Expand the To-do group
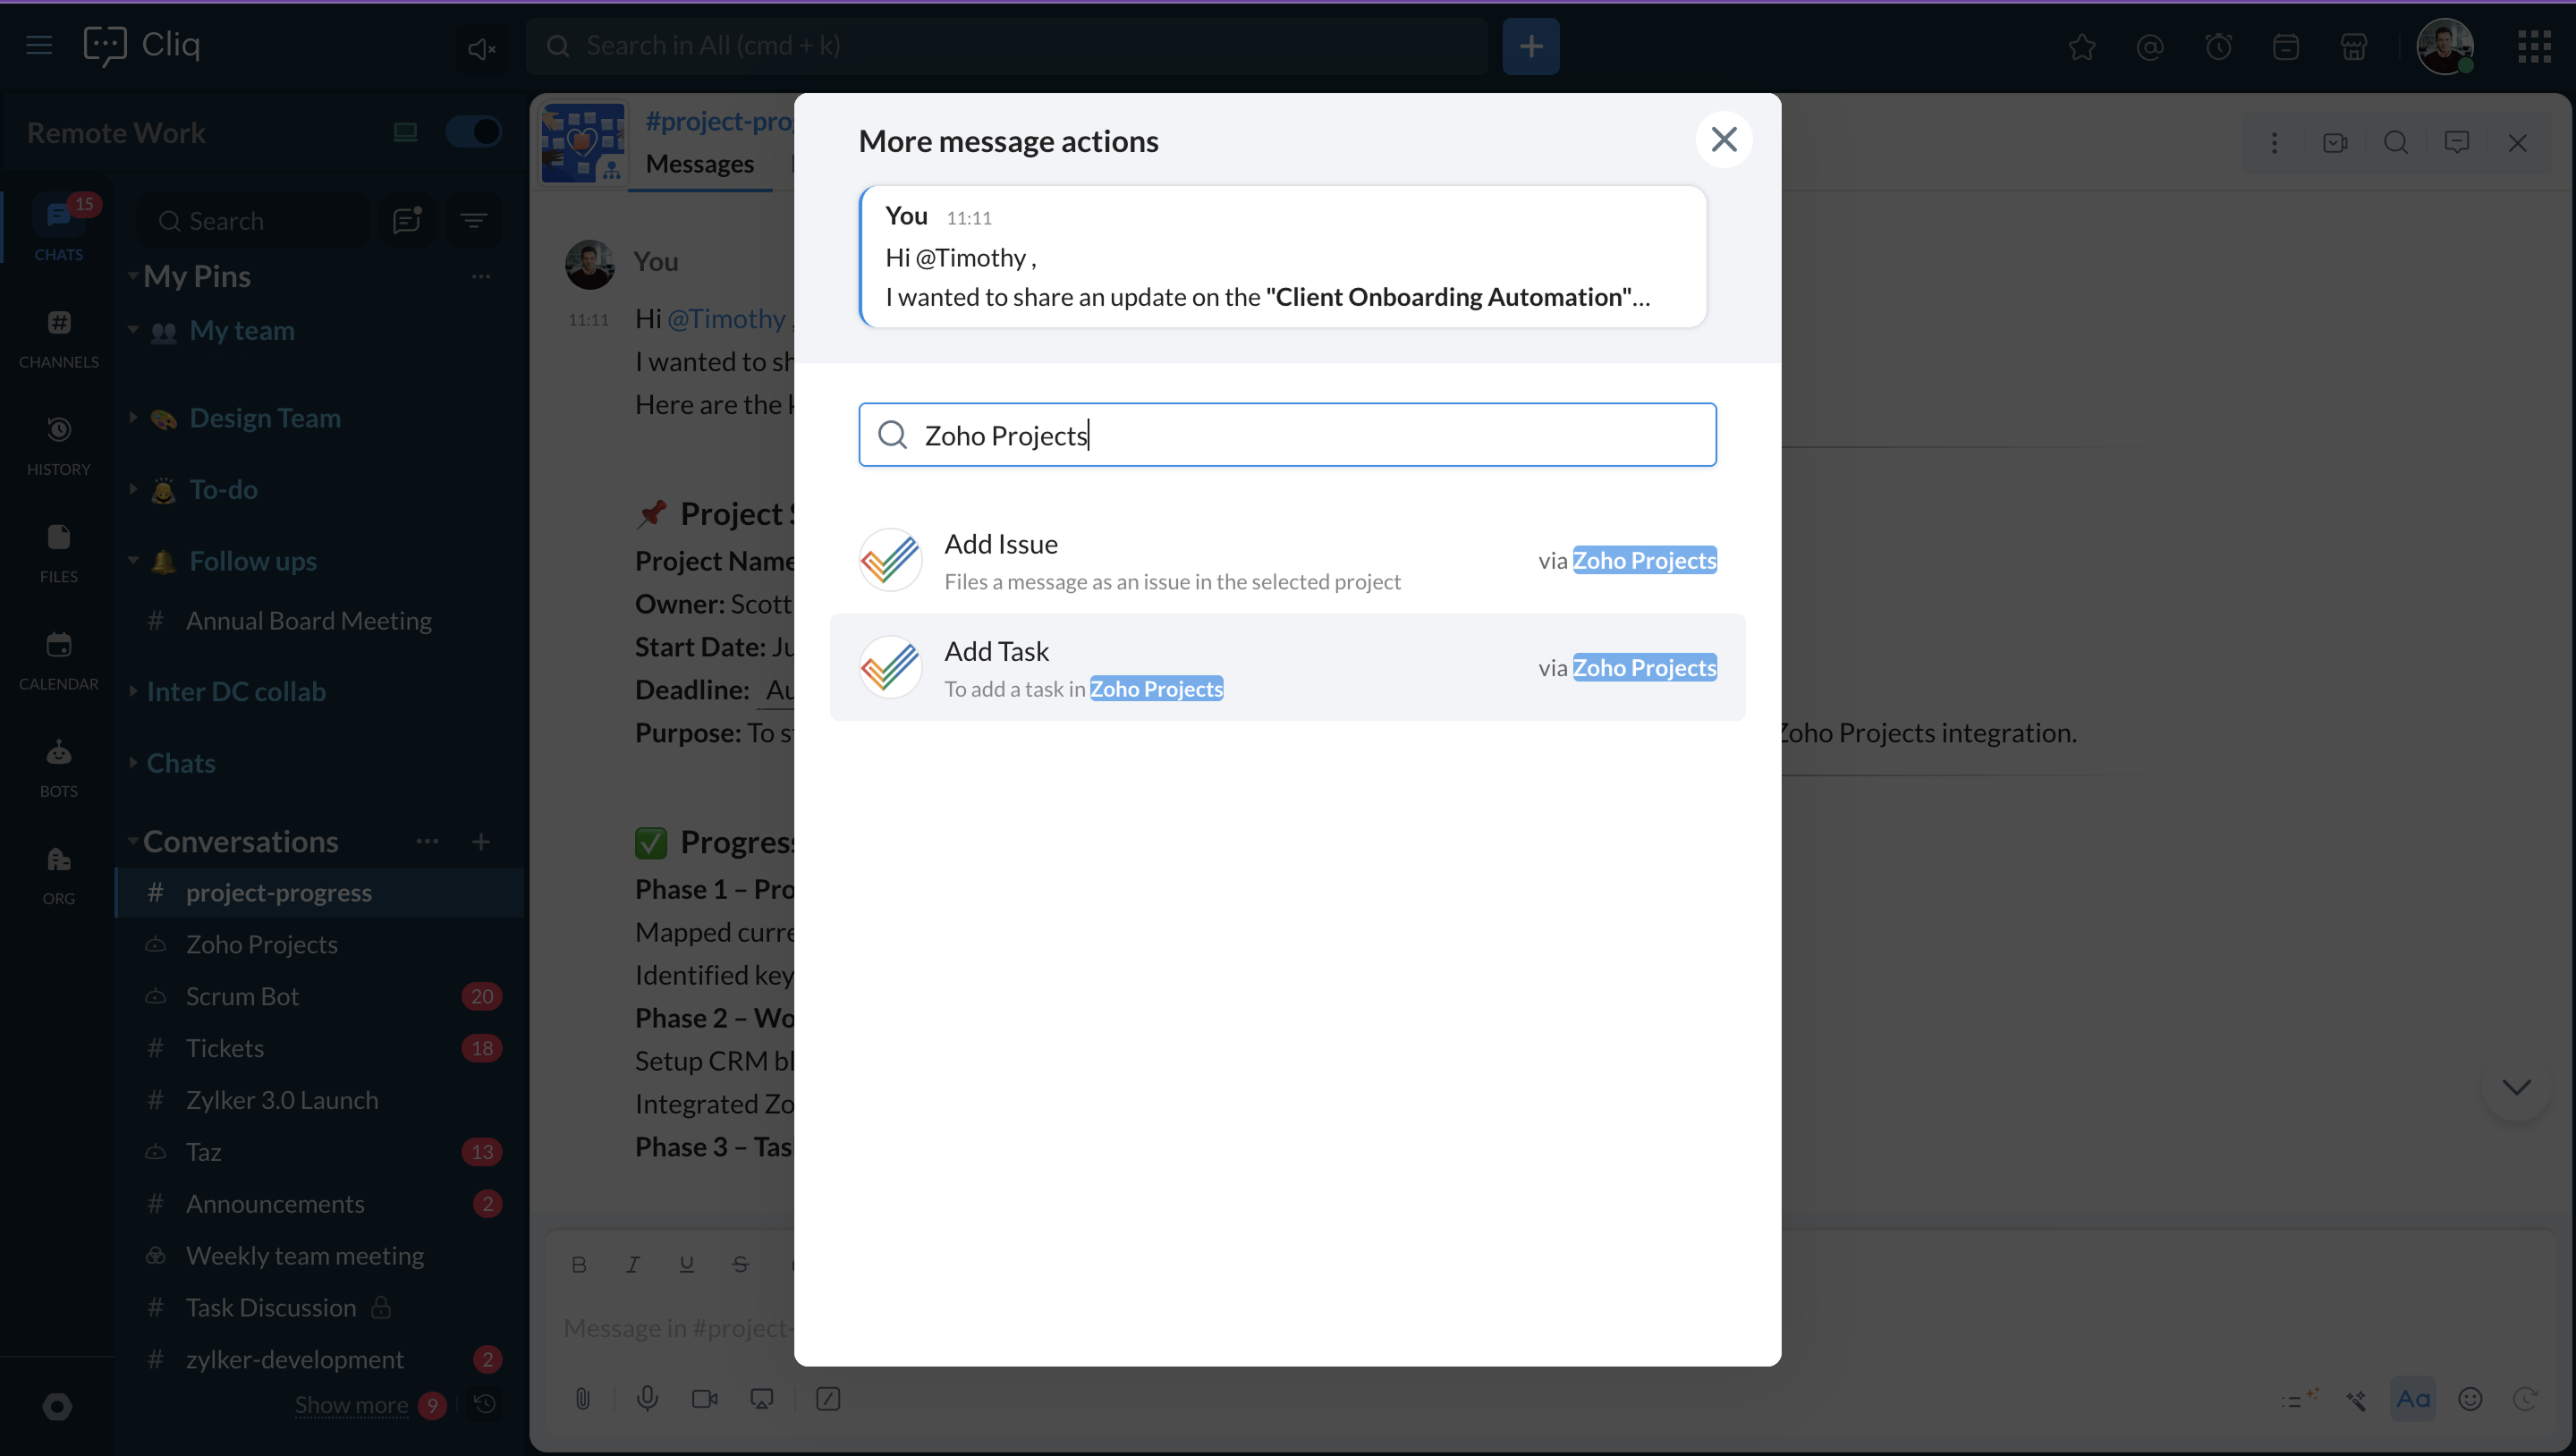Screen dimensions: 2576x1456 coord(133,489)
